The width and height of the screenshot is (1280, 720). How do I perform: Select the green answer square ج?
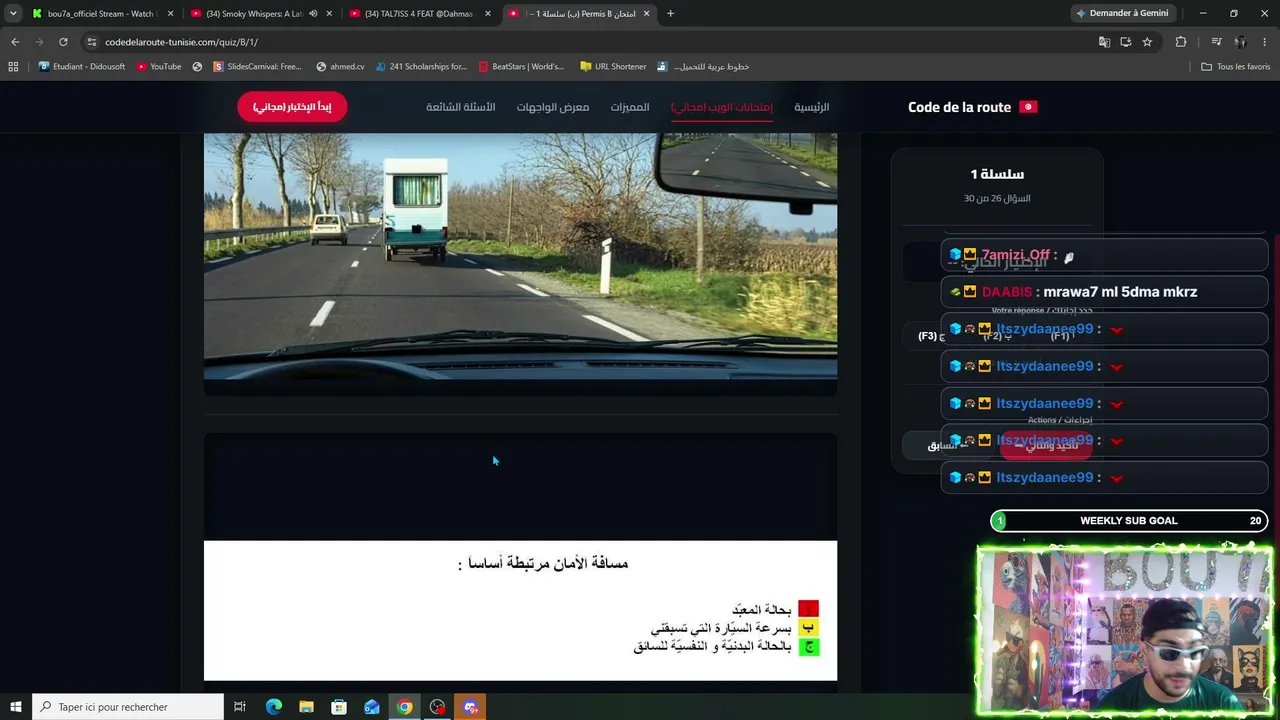coord(808,647)
